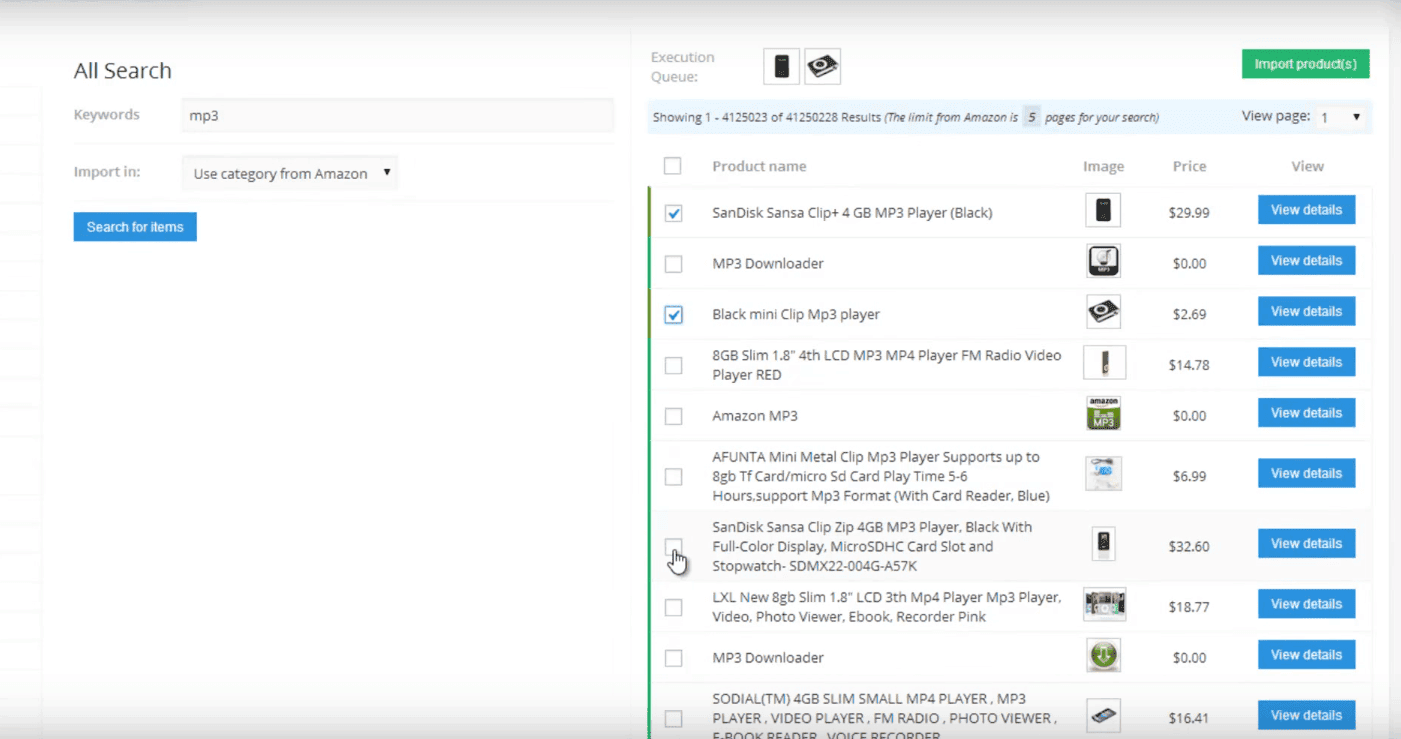Uncheck Black mini Clip Mp3 player checkbox
Screen dimensions: 1401x739
coord(673,315)
